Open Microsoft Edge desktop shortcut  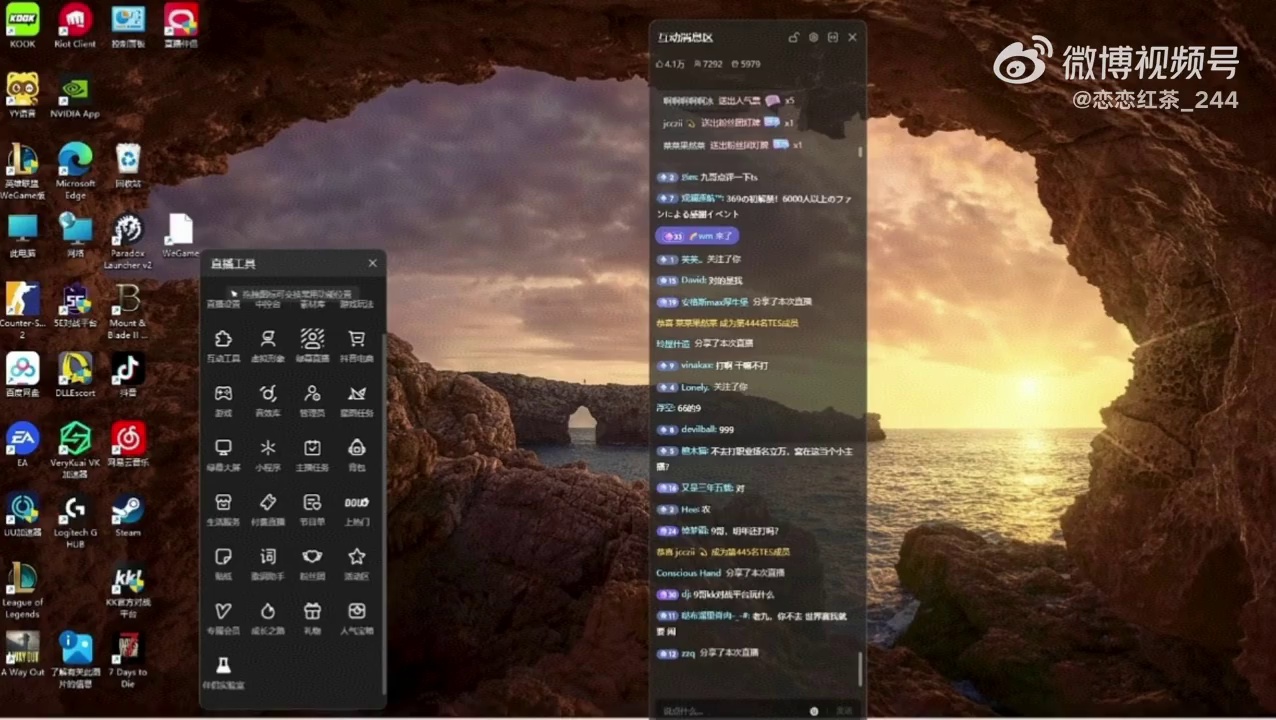pos(75,170)
